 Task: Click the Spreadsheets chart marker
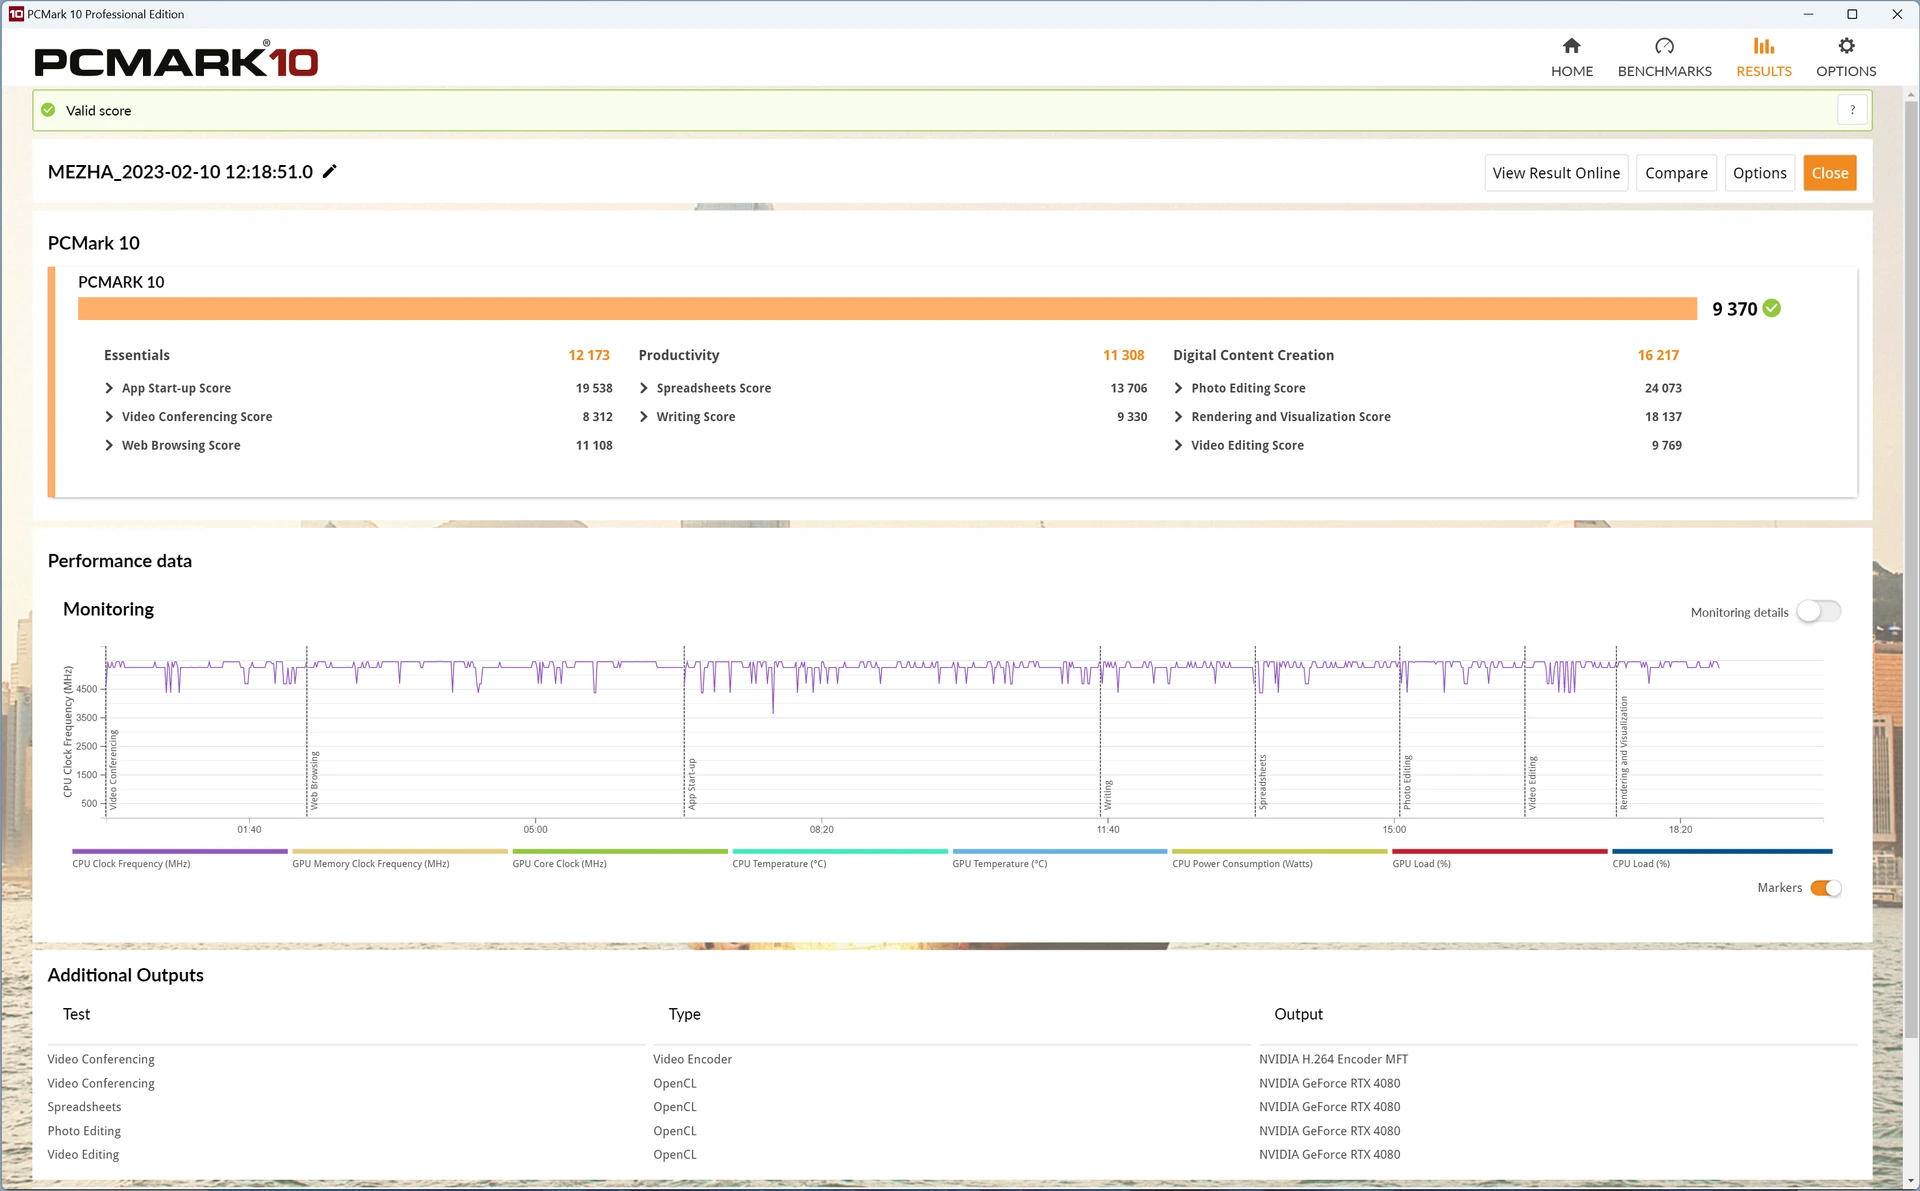point(1263,782)
